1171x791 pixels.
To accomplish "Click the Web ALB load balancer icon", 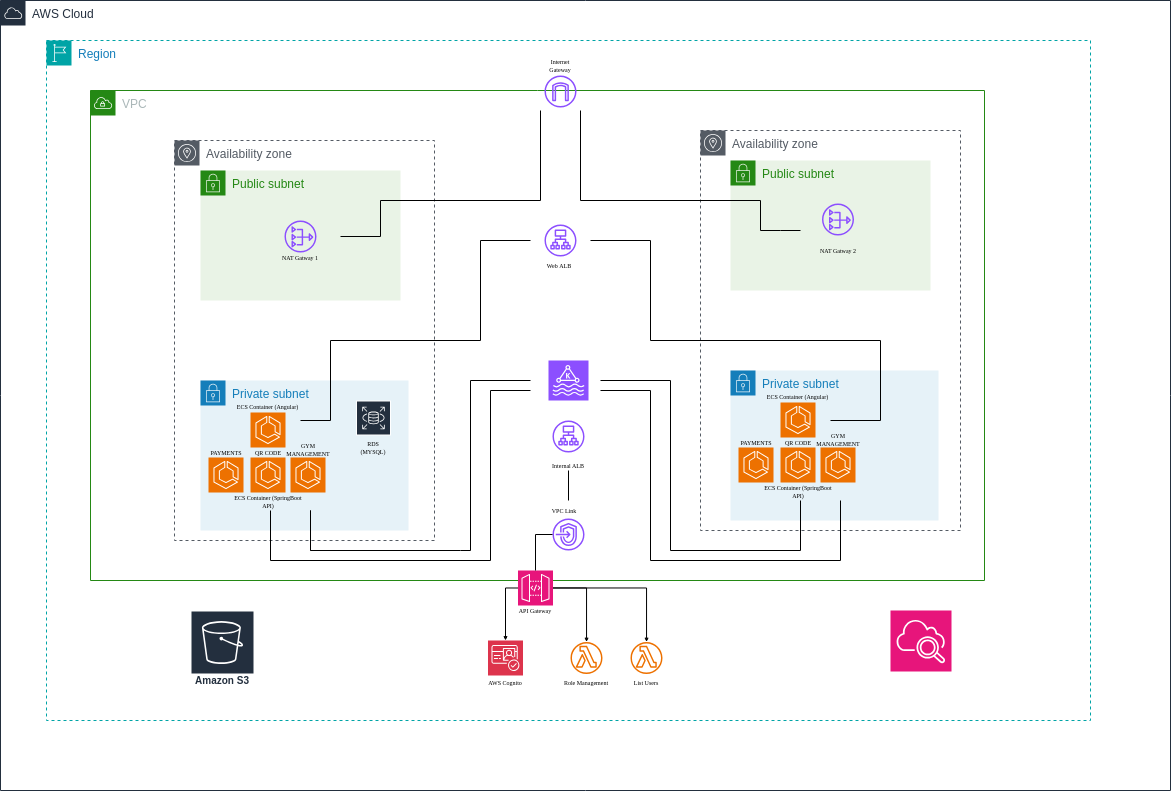I will coord(560,241).
